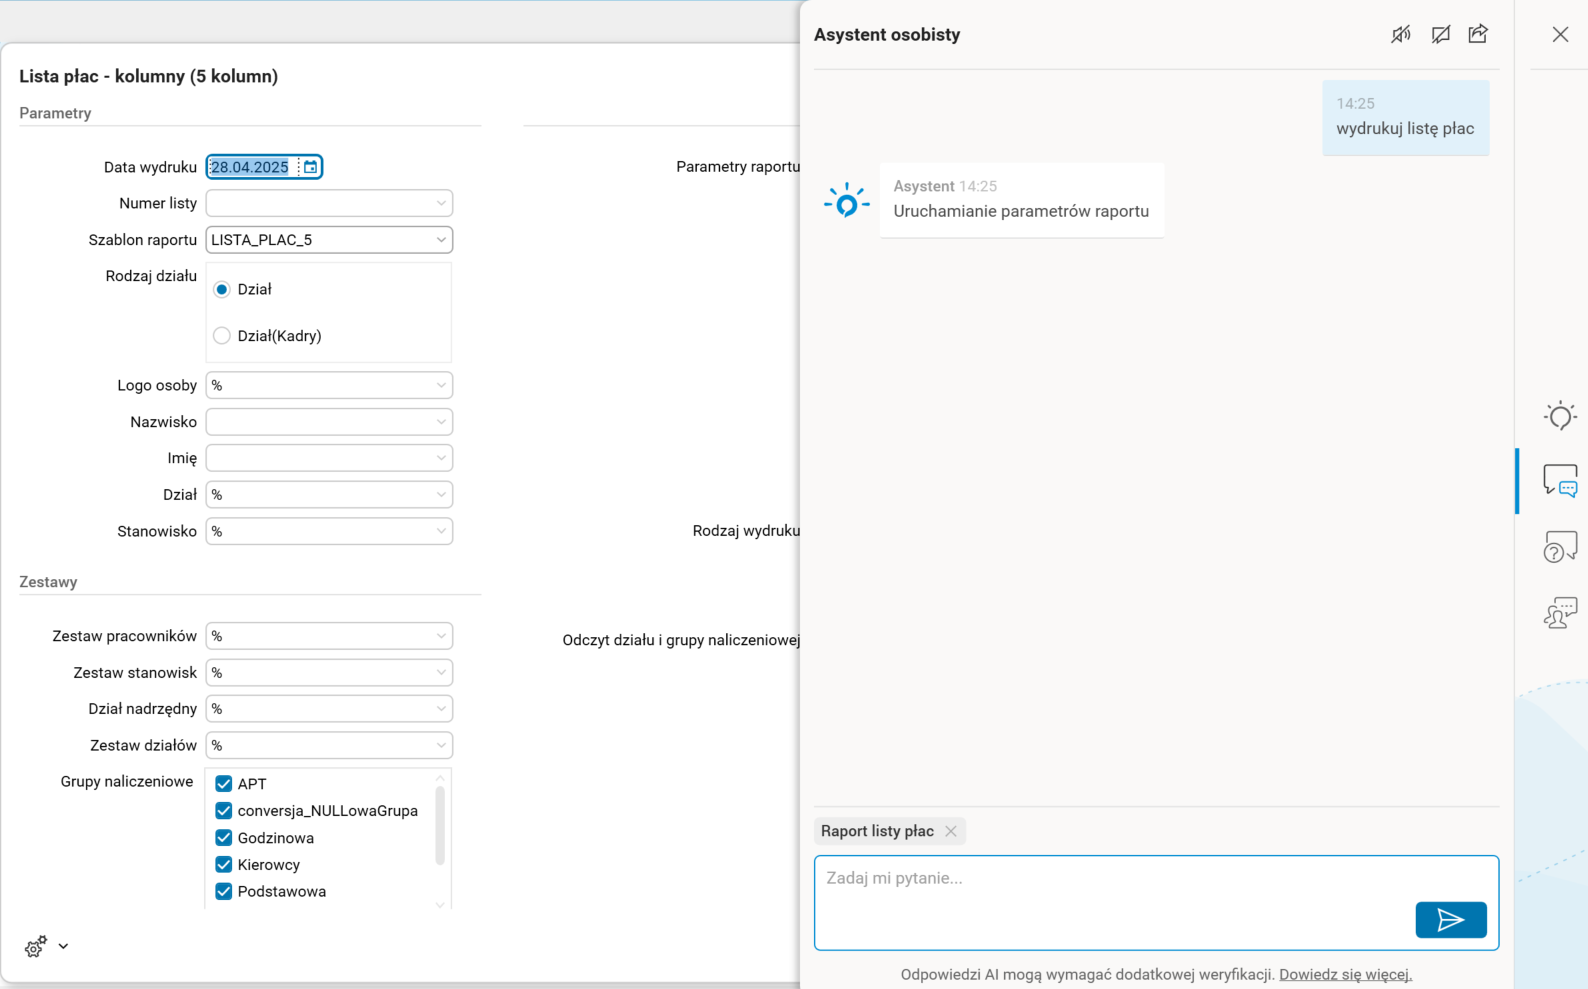Click the 'Grupy naliczeniowe' label

(x=127, y=782)
